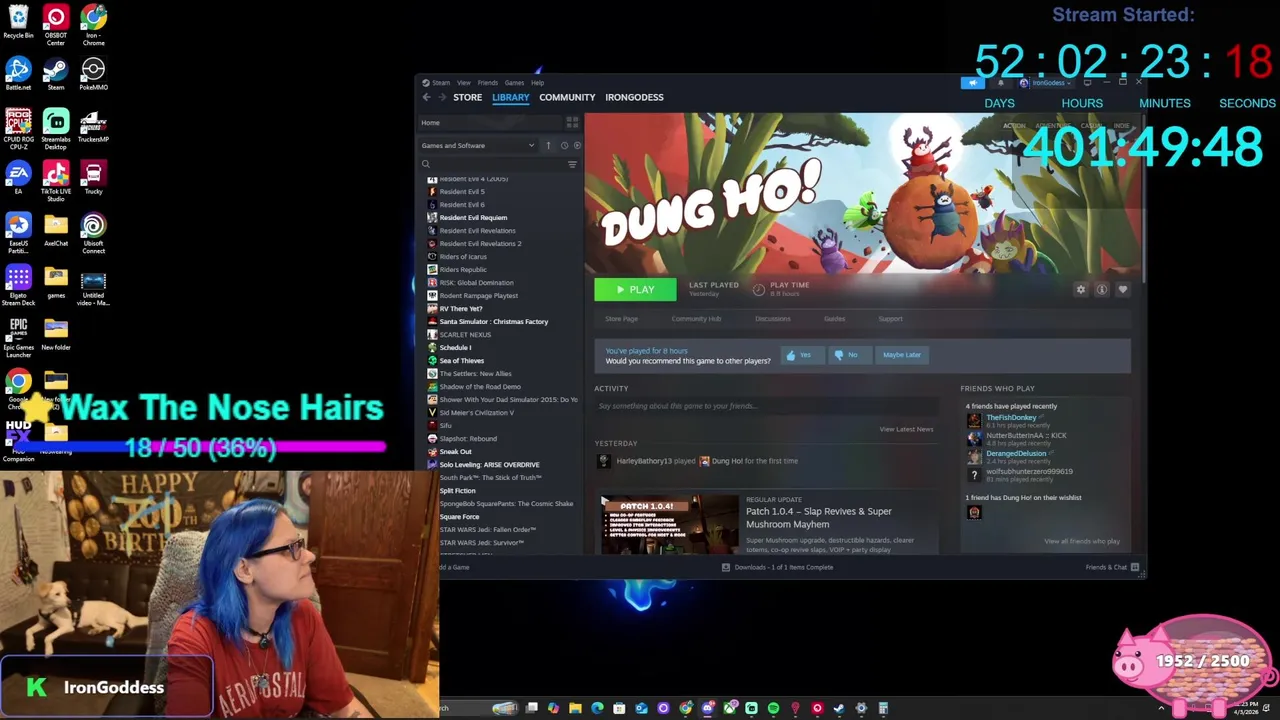The width and height of the screenshot is (1280, 720).
Task: Click View all friends who play link
Action: click(1082, 542)
